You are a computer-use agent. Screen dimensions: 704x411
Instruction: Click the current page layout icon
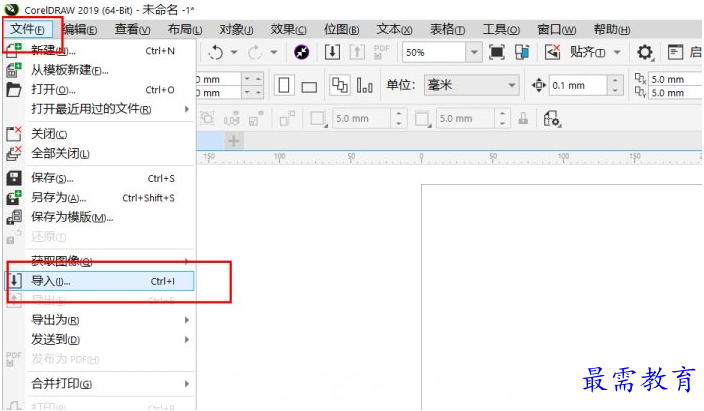tap(364, 85)
